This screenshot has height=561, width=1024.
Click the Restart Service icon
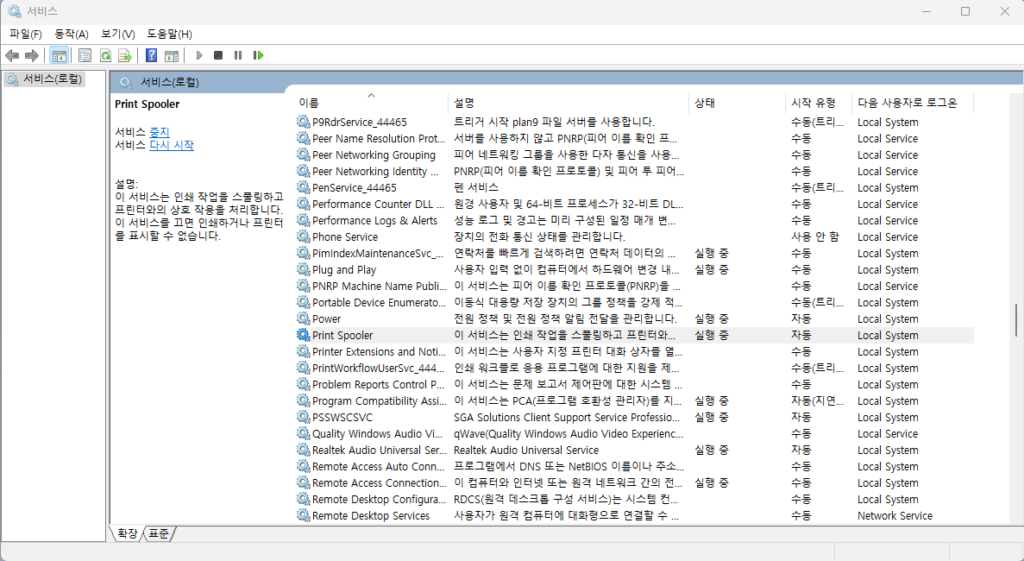tap(259, 56)
